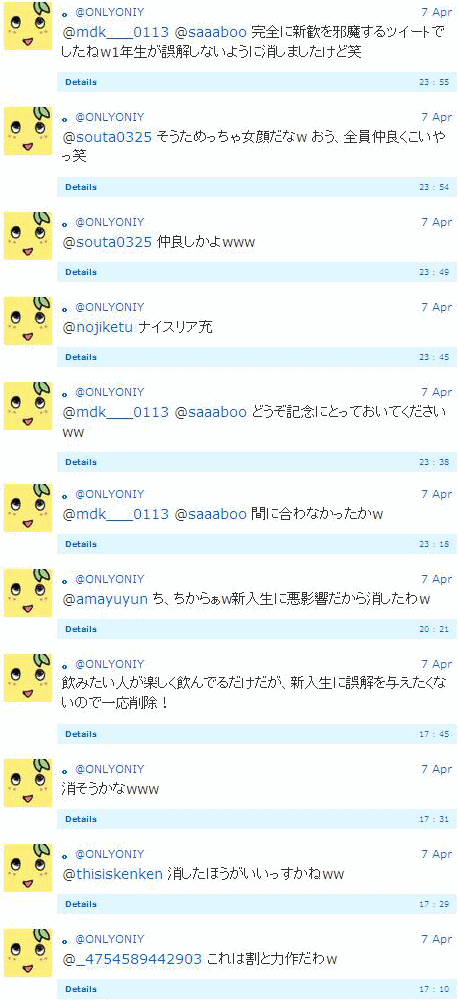The image size is (458, 1000).
Task: Click @ONLYONIY username on 17:31 tweet
Action: point(110,768)
